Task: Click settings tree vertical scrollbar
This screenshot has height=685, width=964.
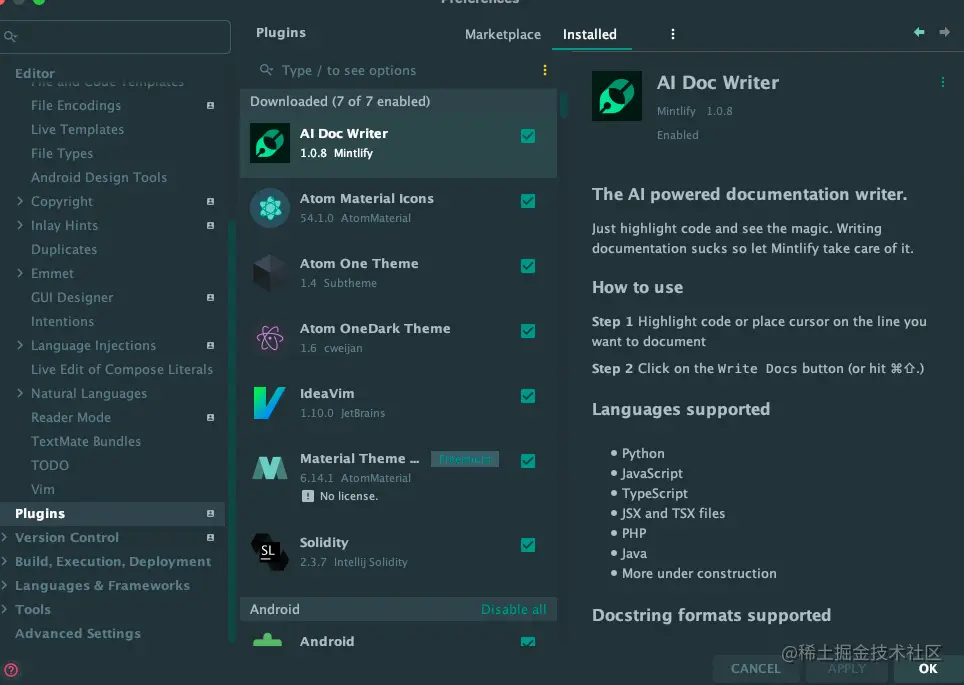Action: coord(232,430)
